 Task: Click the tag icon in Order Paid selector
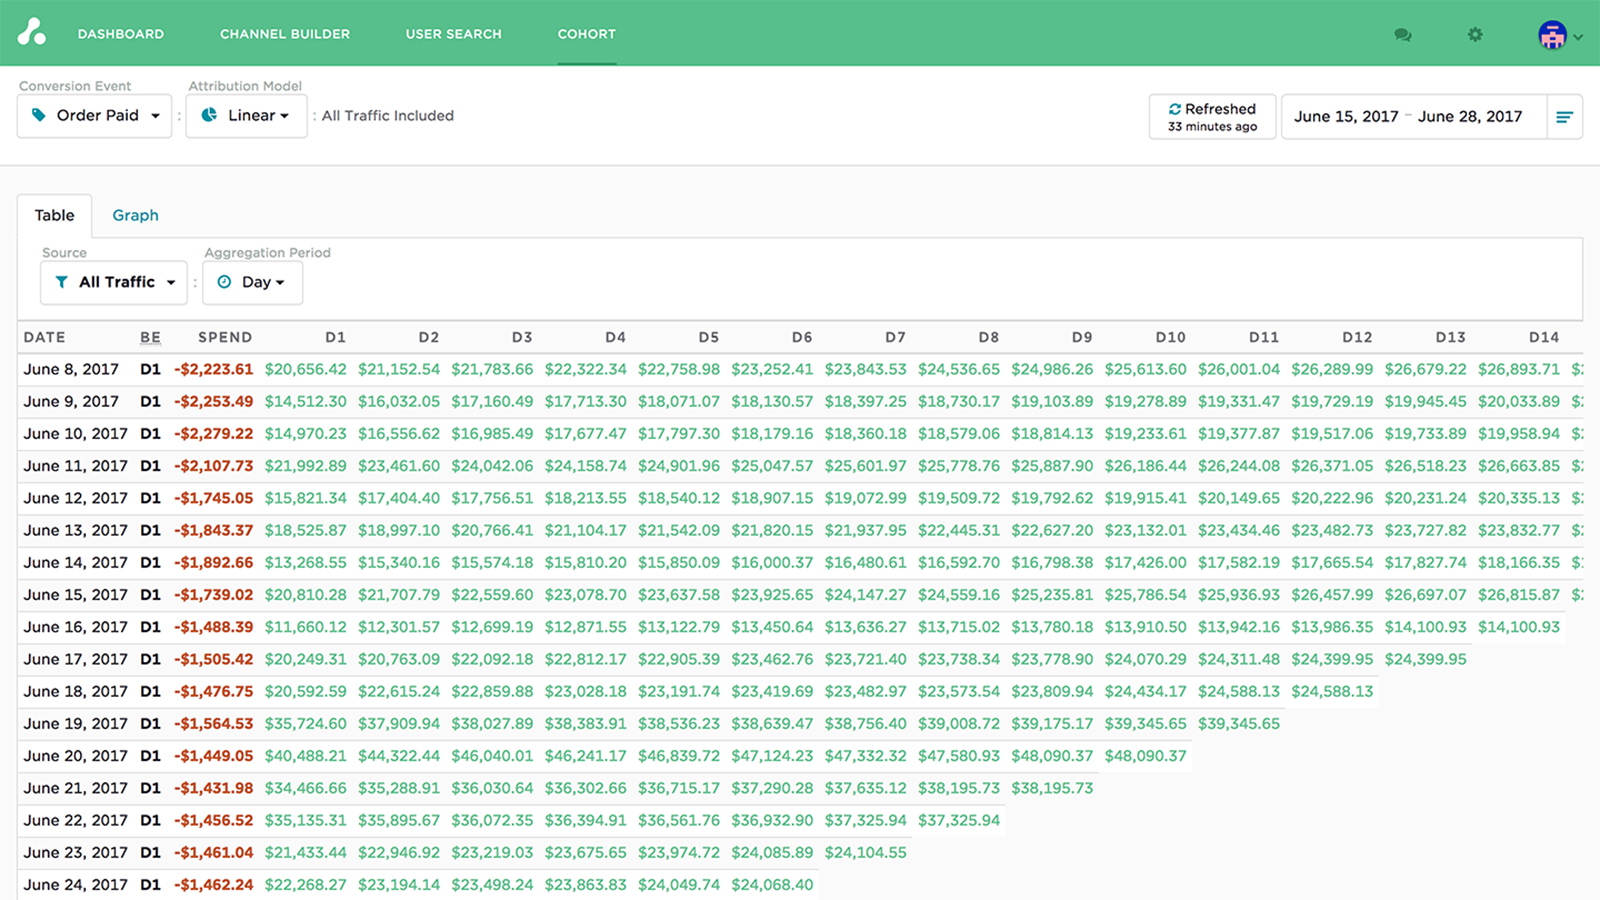[39, 115]
